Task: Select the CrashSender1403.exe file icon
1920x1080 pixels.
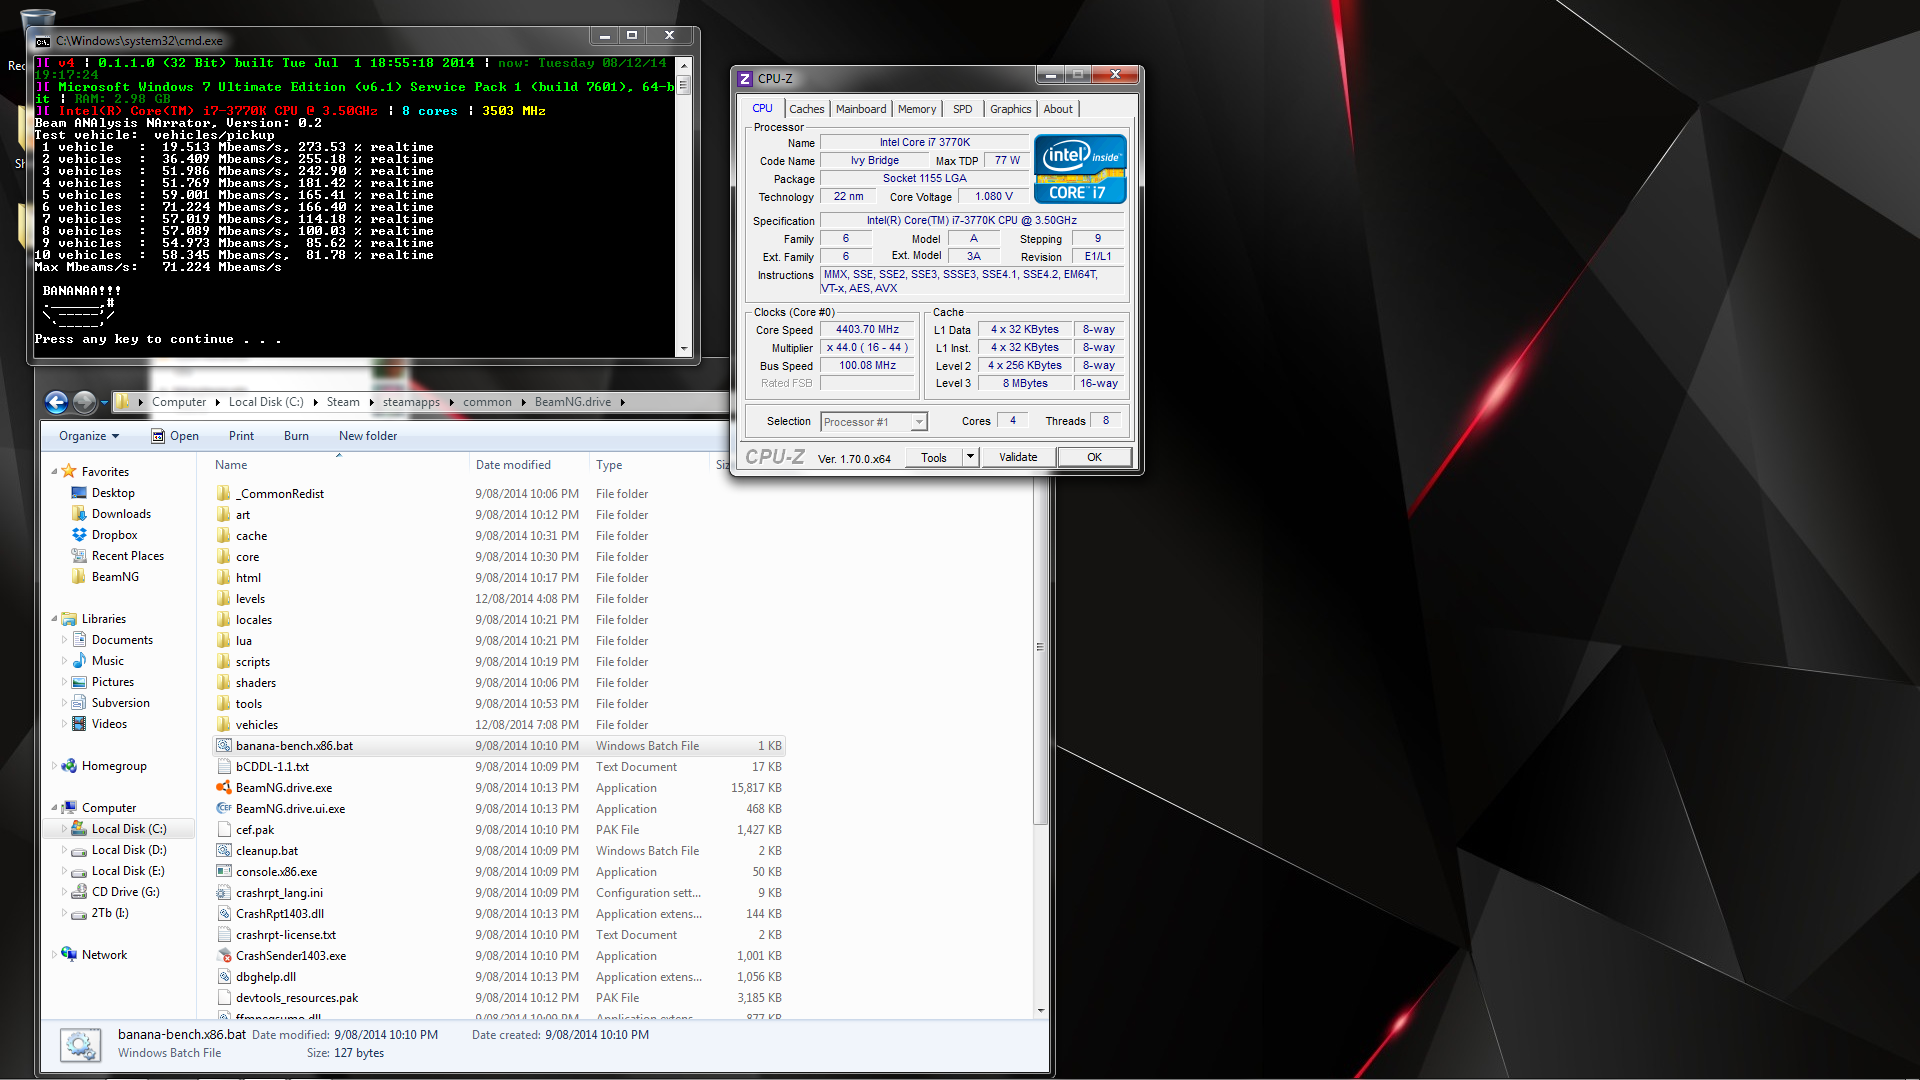Action: click(x=224, y=956)
